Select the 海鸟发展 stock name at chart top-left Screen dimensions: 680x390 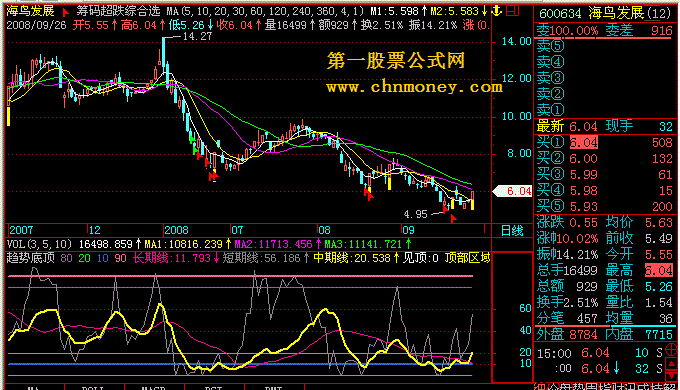(30, 11)
